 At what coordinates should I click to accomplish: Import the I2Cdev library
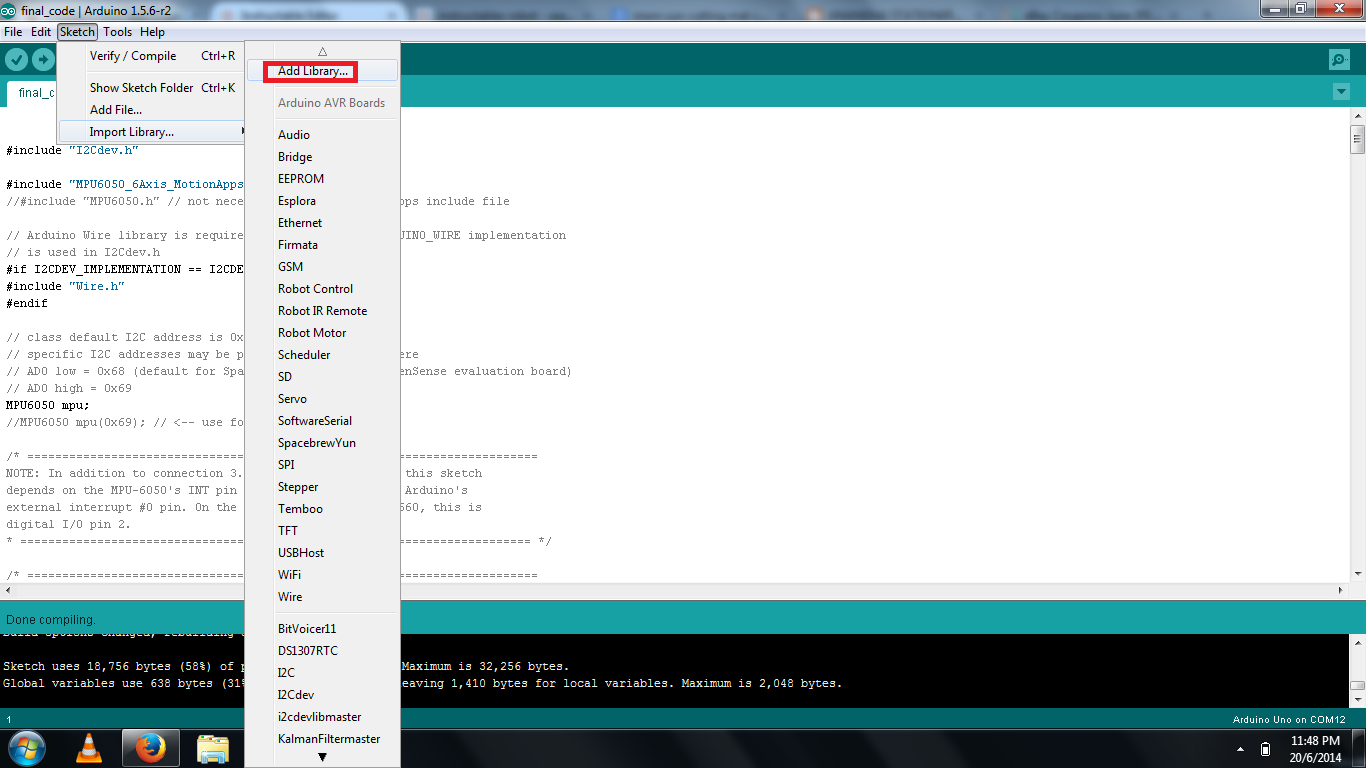point(322,695)
